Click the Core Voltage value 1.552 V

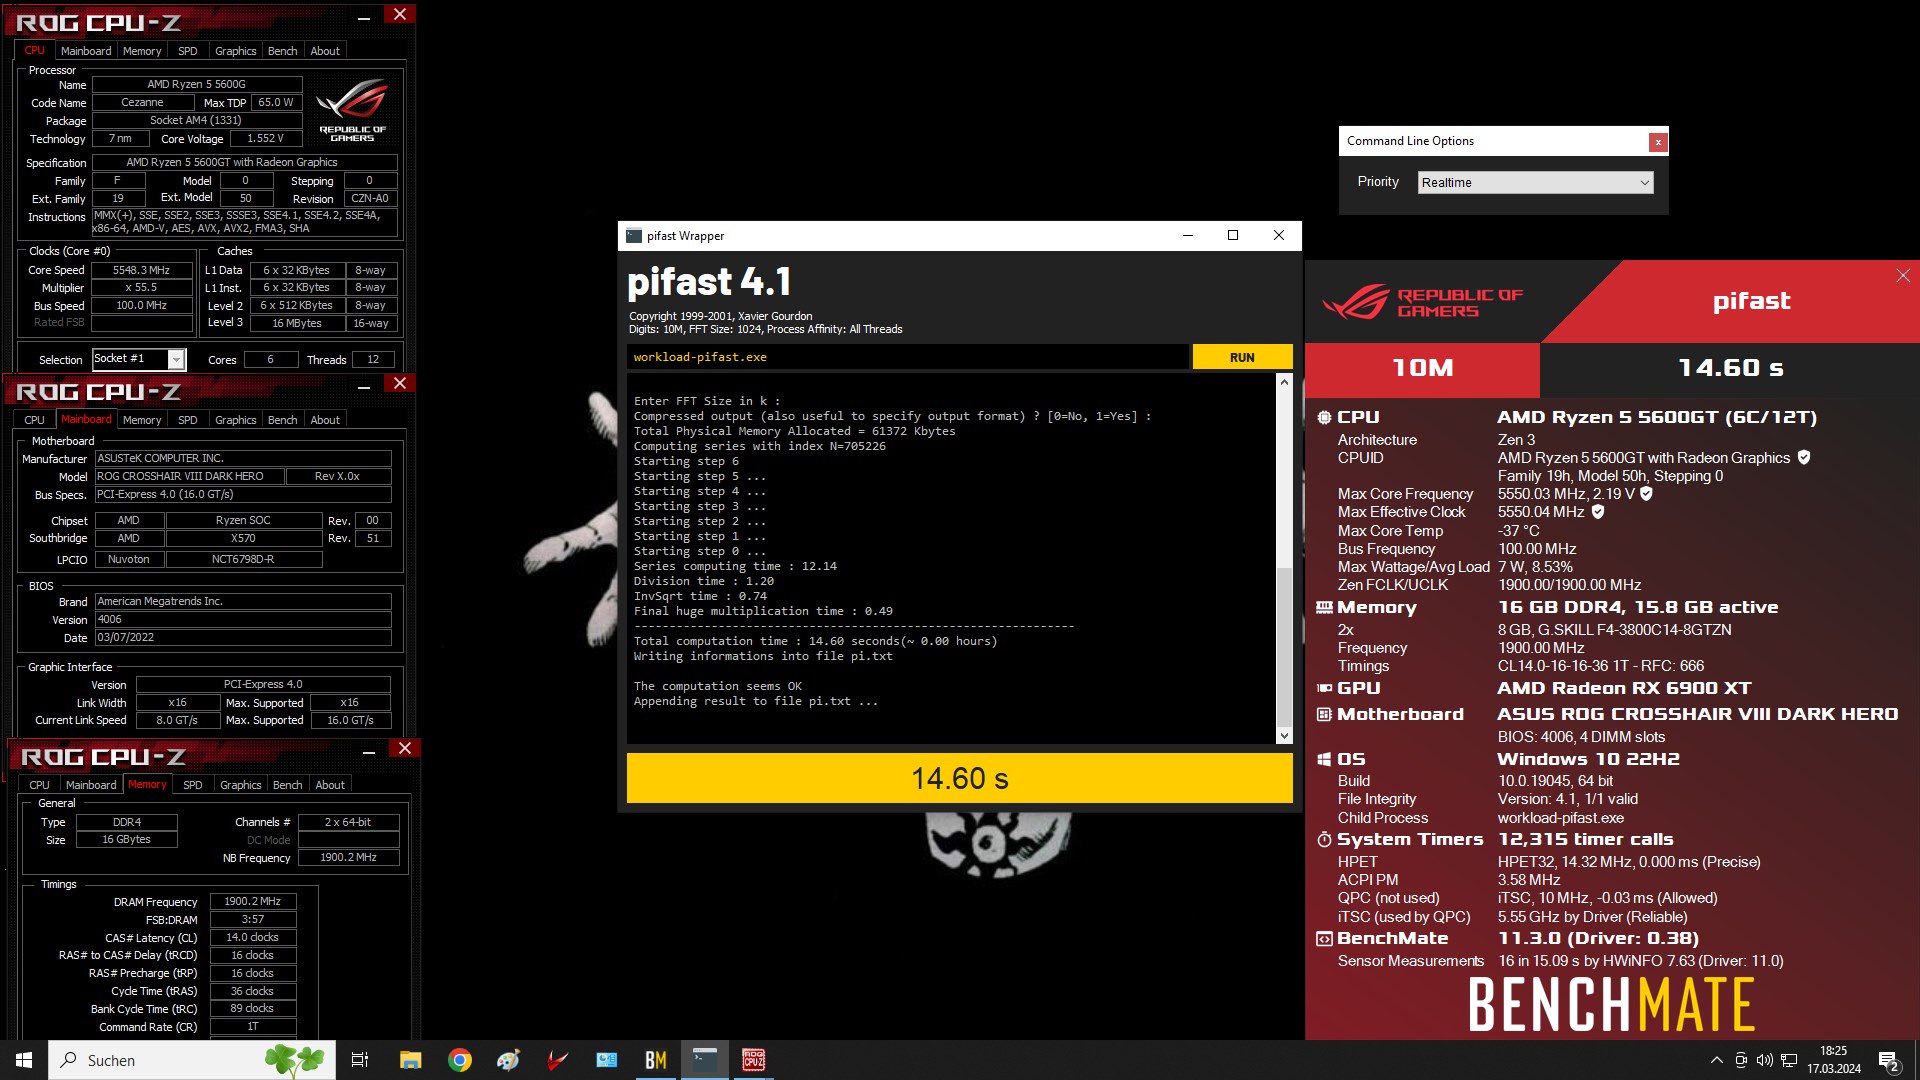(x=266, y=138)
